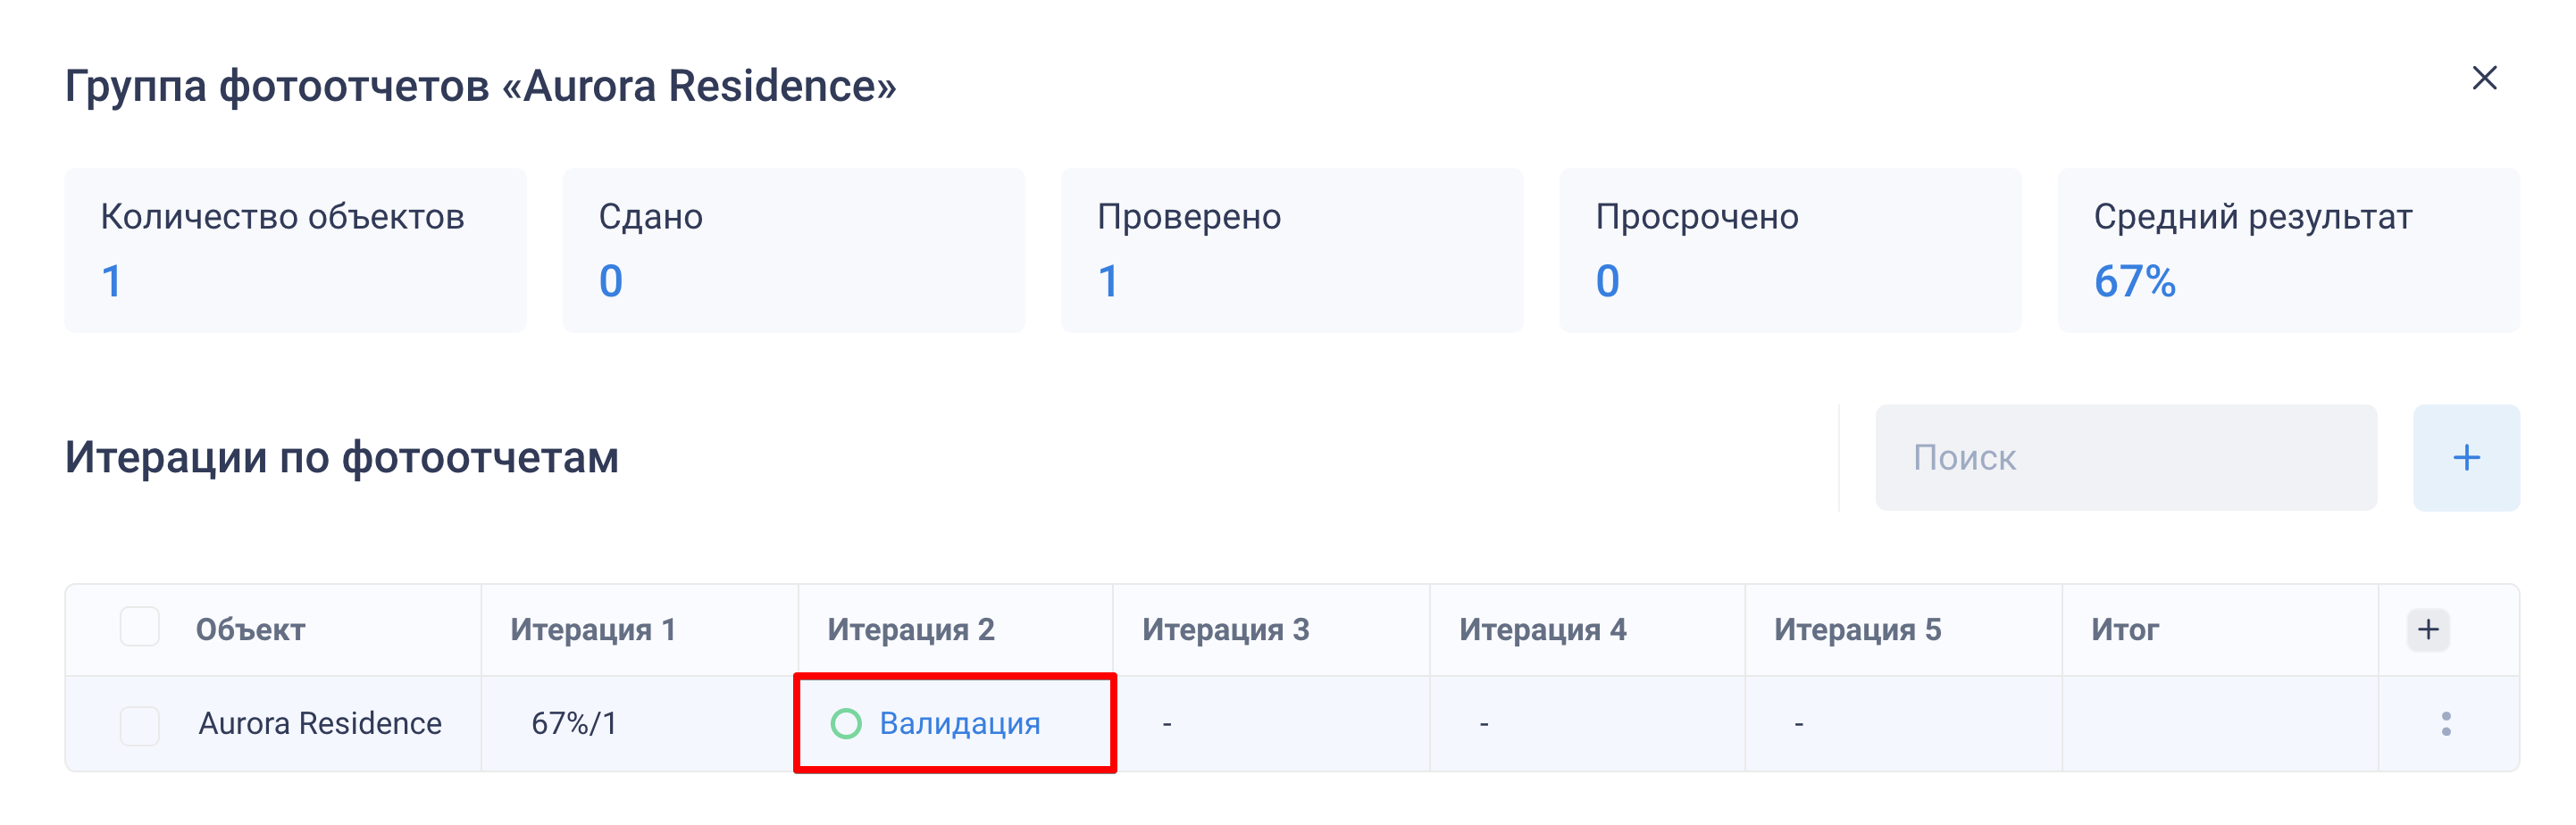The width and height of the screenshot is (2576, 825).
Task: Add a column with table header plus icon
Action: (x=2427, y=630)
